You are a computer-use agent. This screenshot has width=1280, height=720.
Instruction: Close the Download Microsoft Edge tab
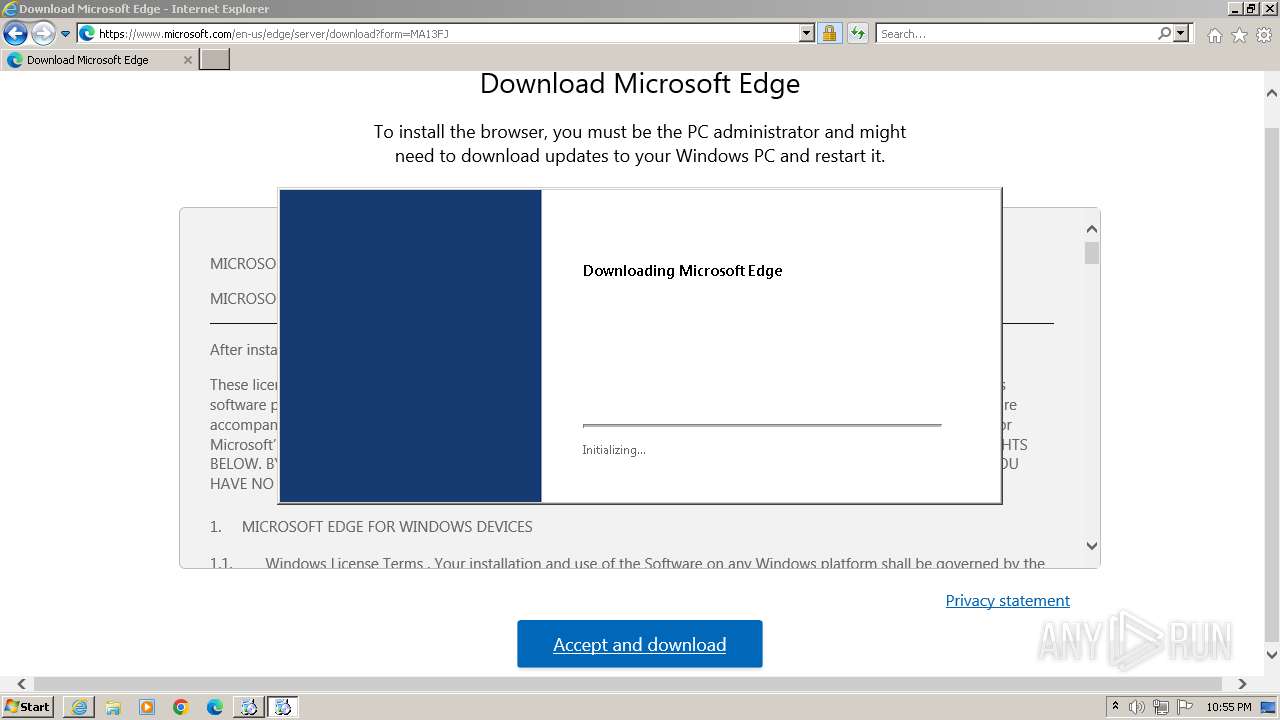[x=187, y=60]
